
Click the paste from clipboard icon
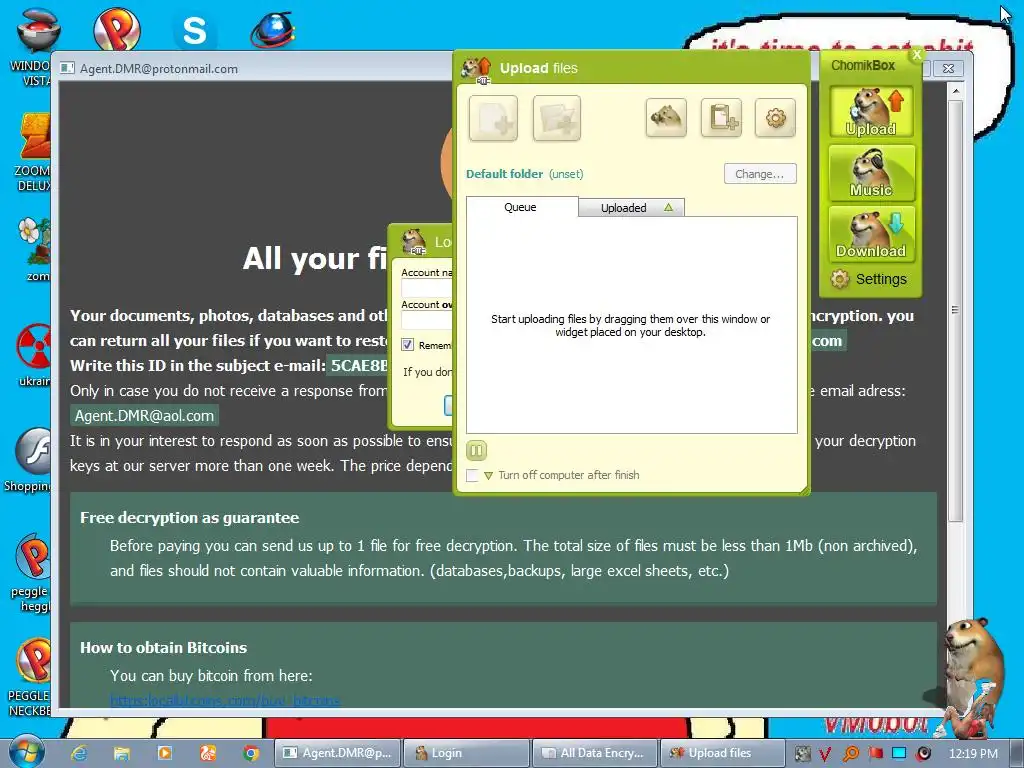point(721,118)
